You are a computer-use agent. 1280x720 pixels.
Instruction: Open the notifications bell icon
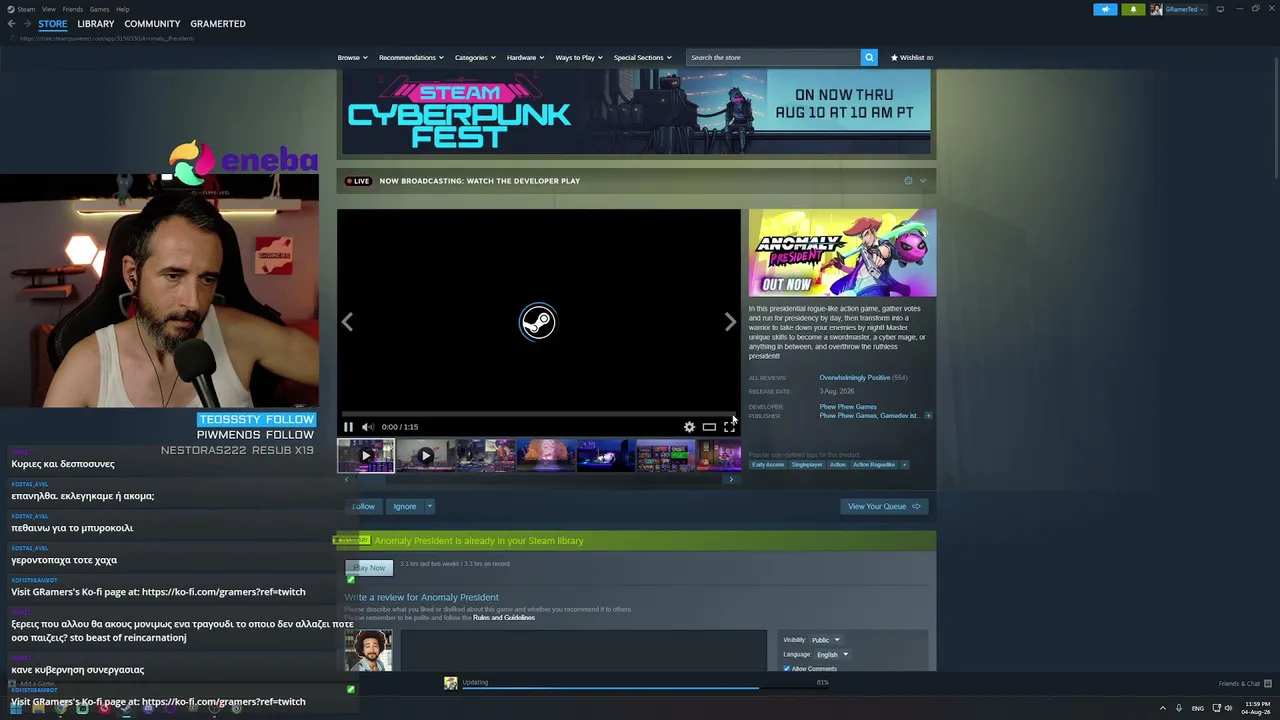[x=1133, y=9]
